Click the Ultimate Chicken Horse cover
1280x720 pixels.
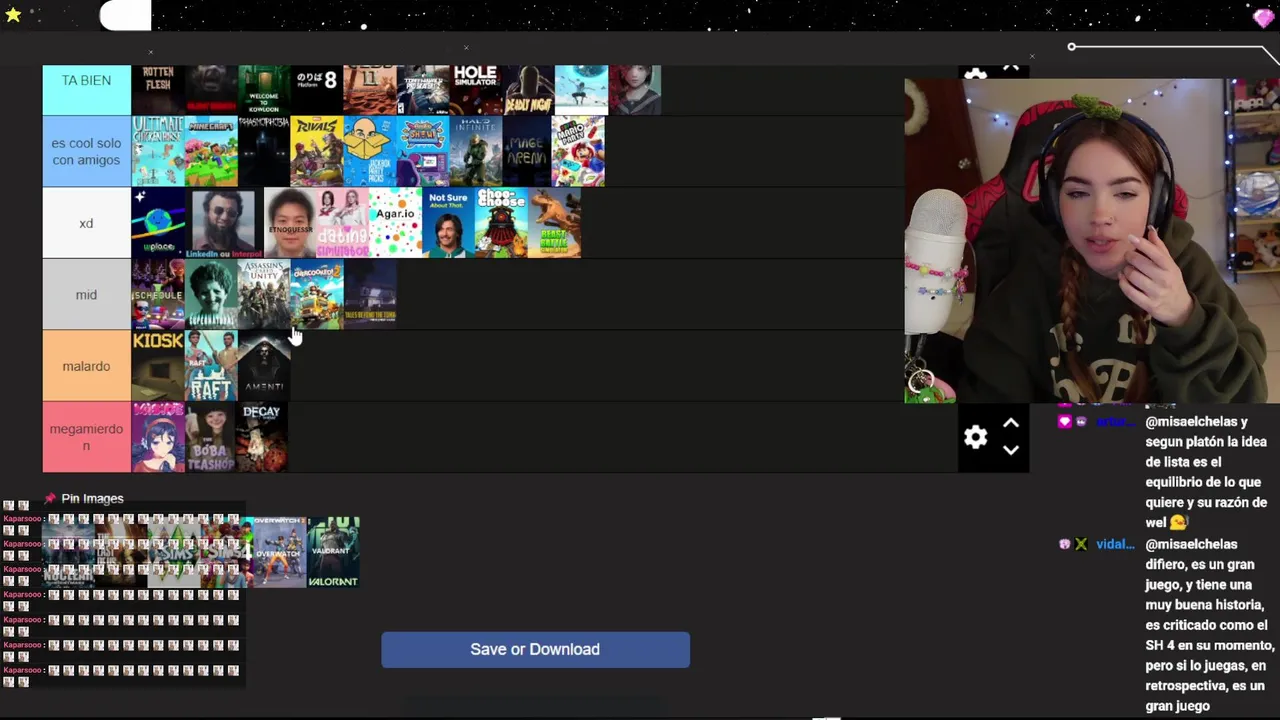pyautogui.click(x=158, y=151)
